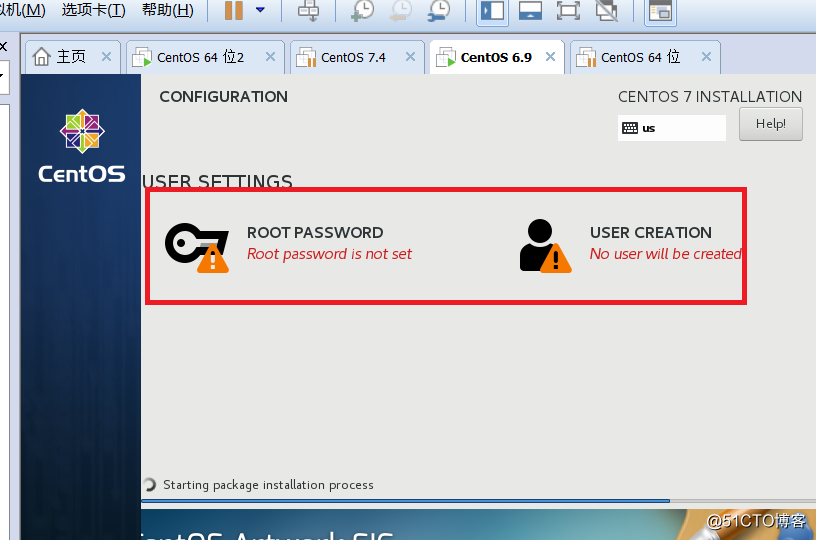Switch to Unity mode via its toolbar icon

[606, 10]
